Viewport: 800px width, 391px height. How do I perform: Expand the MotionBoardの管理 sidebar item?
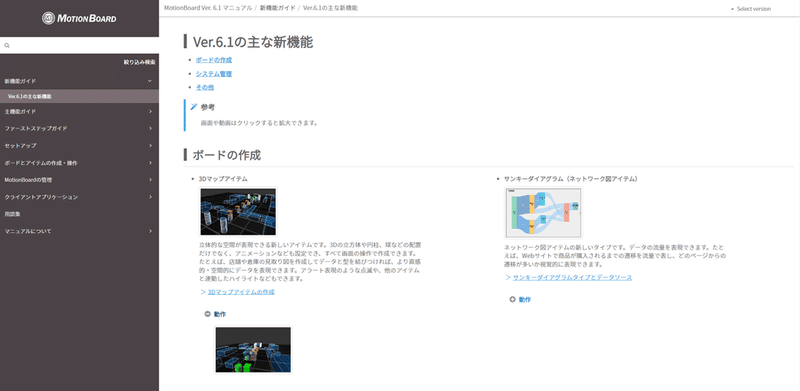pos(79,180)
